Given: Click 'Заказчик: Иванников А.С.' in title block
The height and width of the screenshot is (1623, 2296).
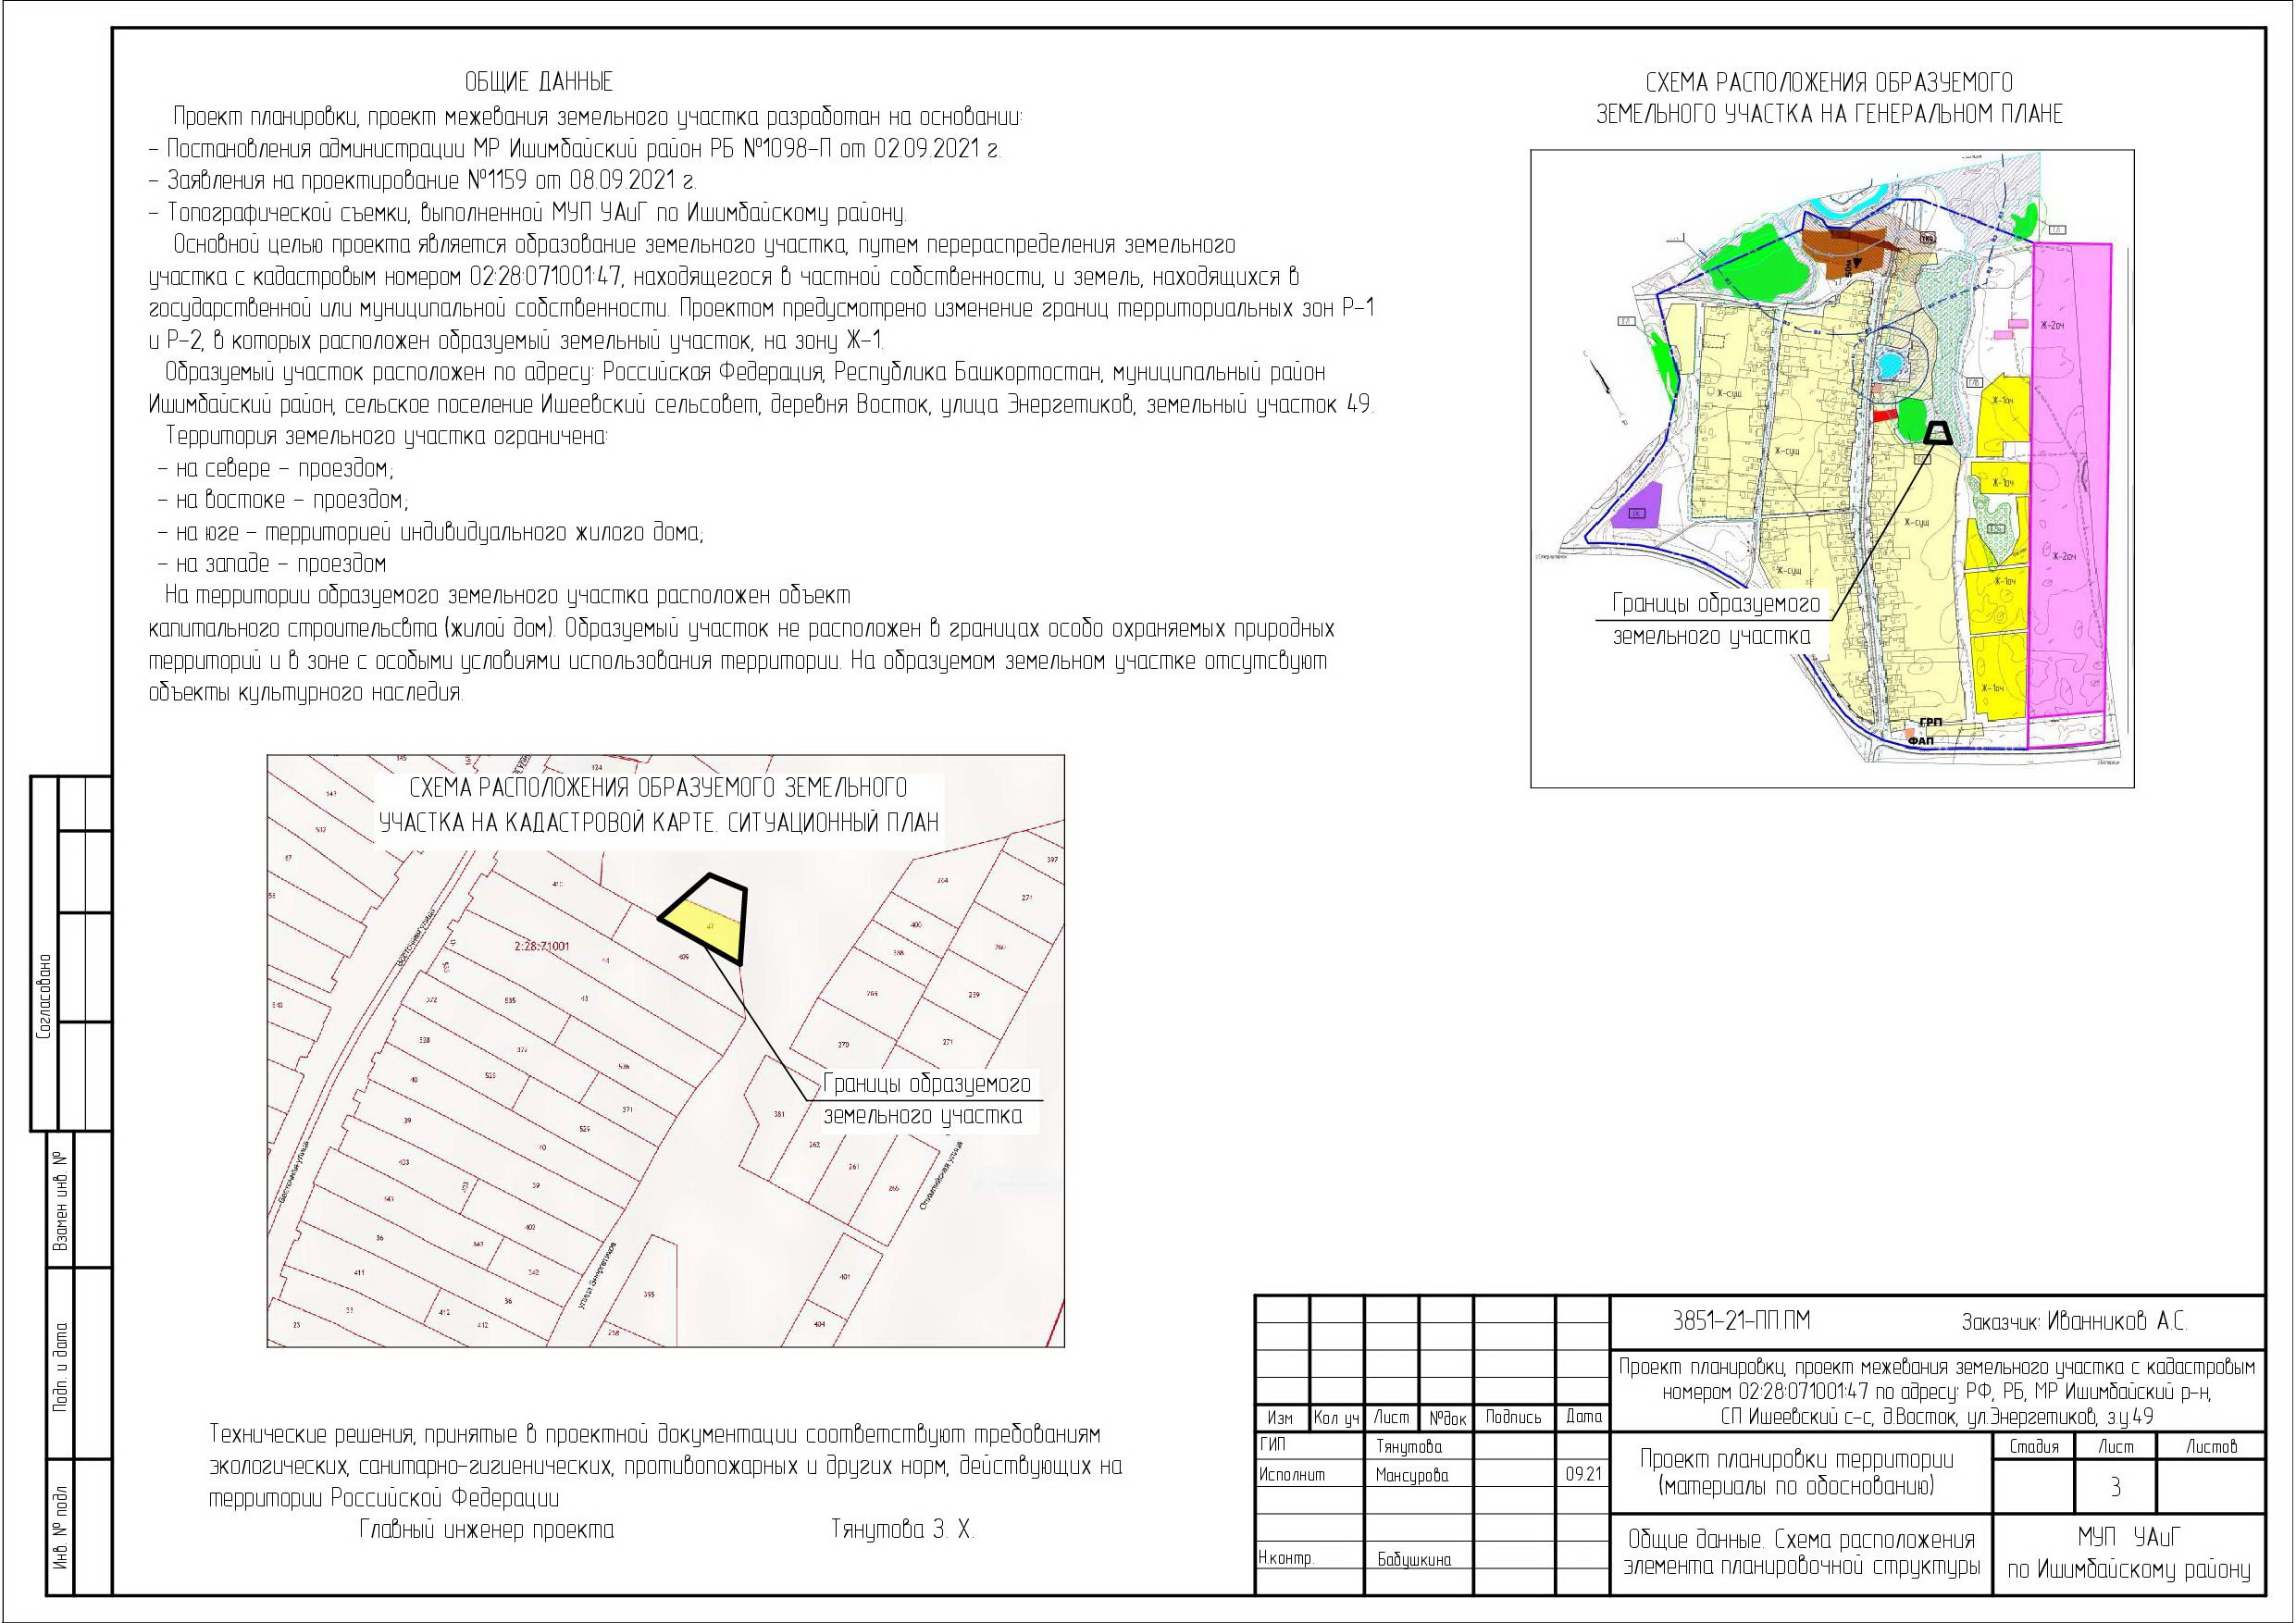Looking at the screenshot, I should pyautogui.click(x=2074, y=1322).
